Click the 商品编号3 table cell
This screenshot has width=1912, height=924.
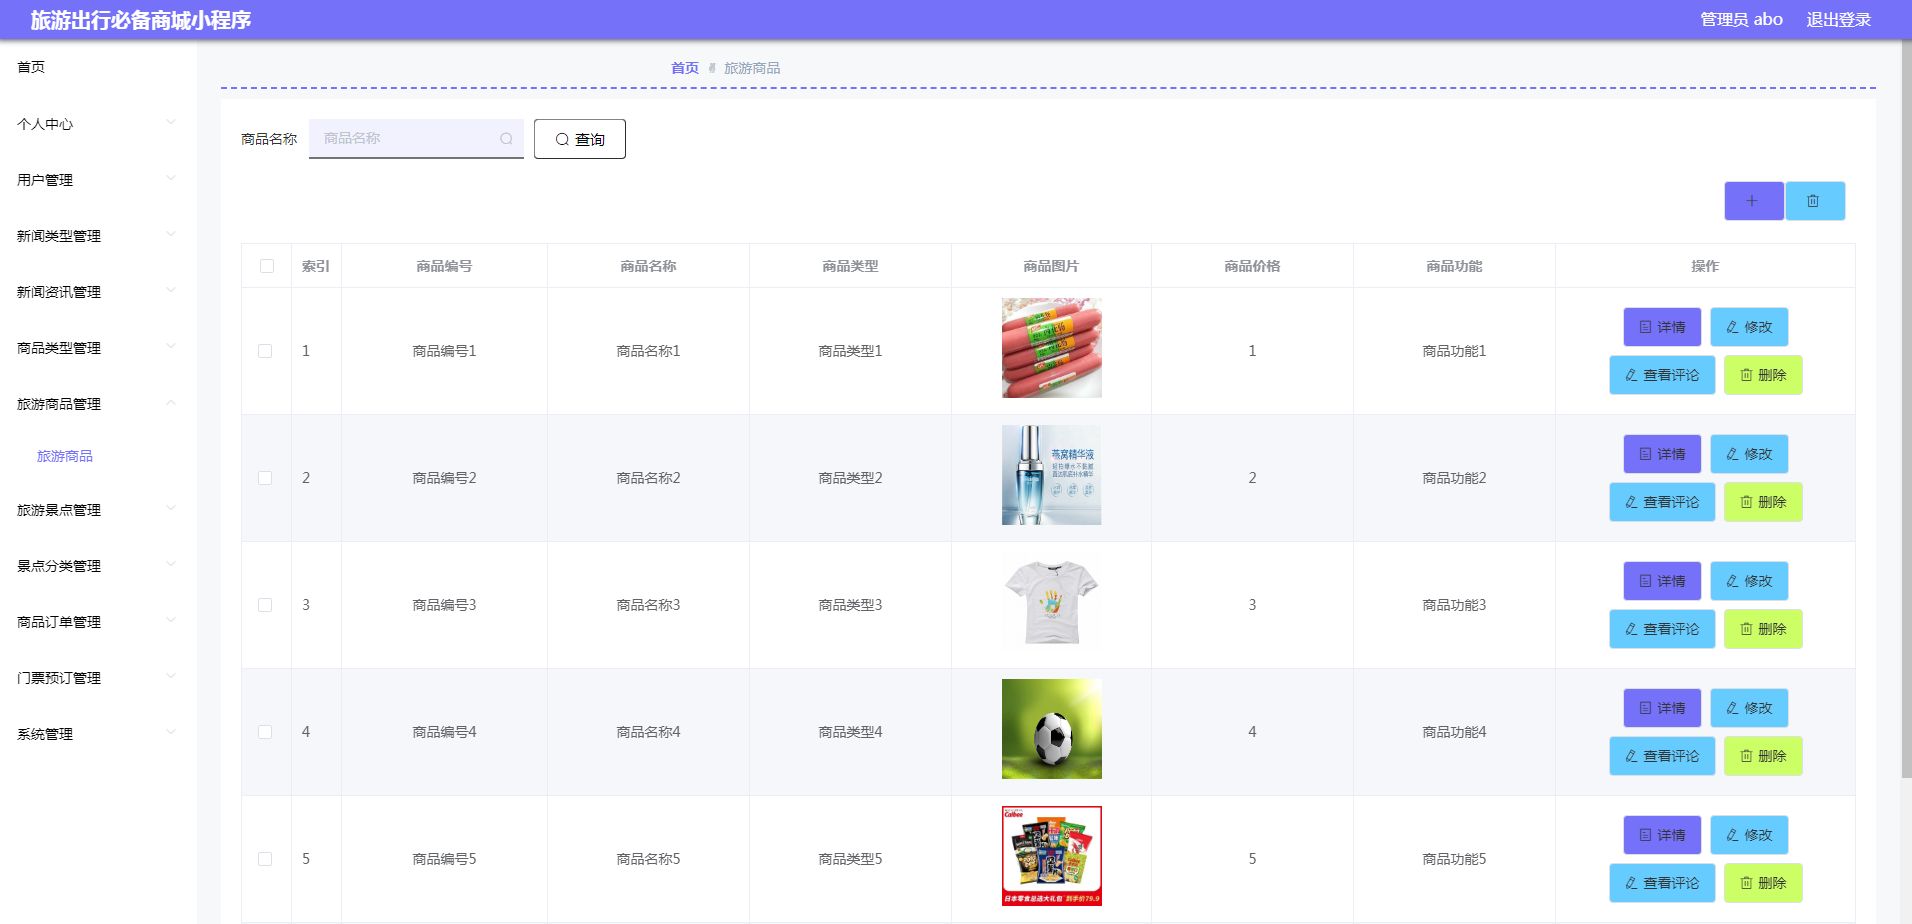[x=444, y=605]
